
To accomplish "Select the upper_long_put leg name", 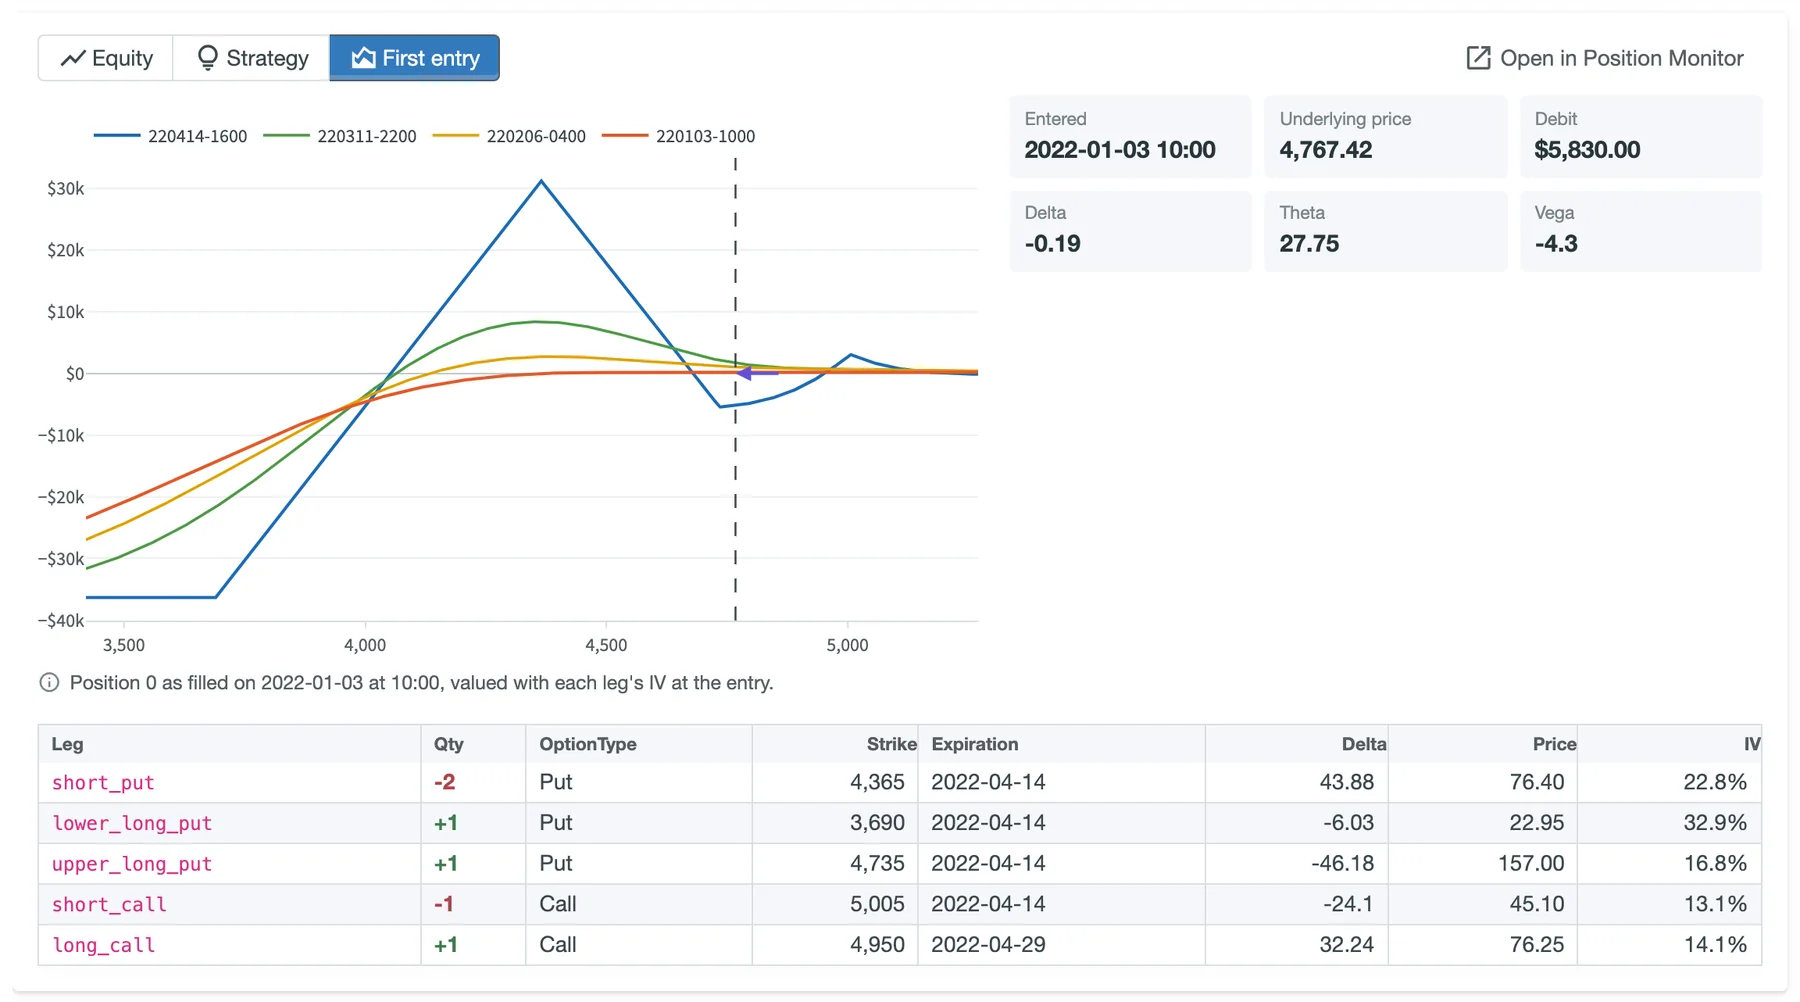I will pos(132,864).
